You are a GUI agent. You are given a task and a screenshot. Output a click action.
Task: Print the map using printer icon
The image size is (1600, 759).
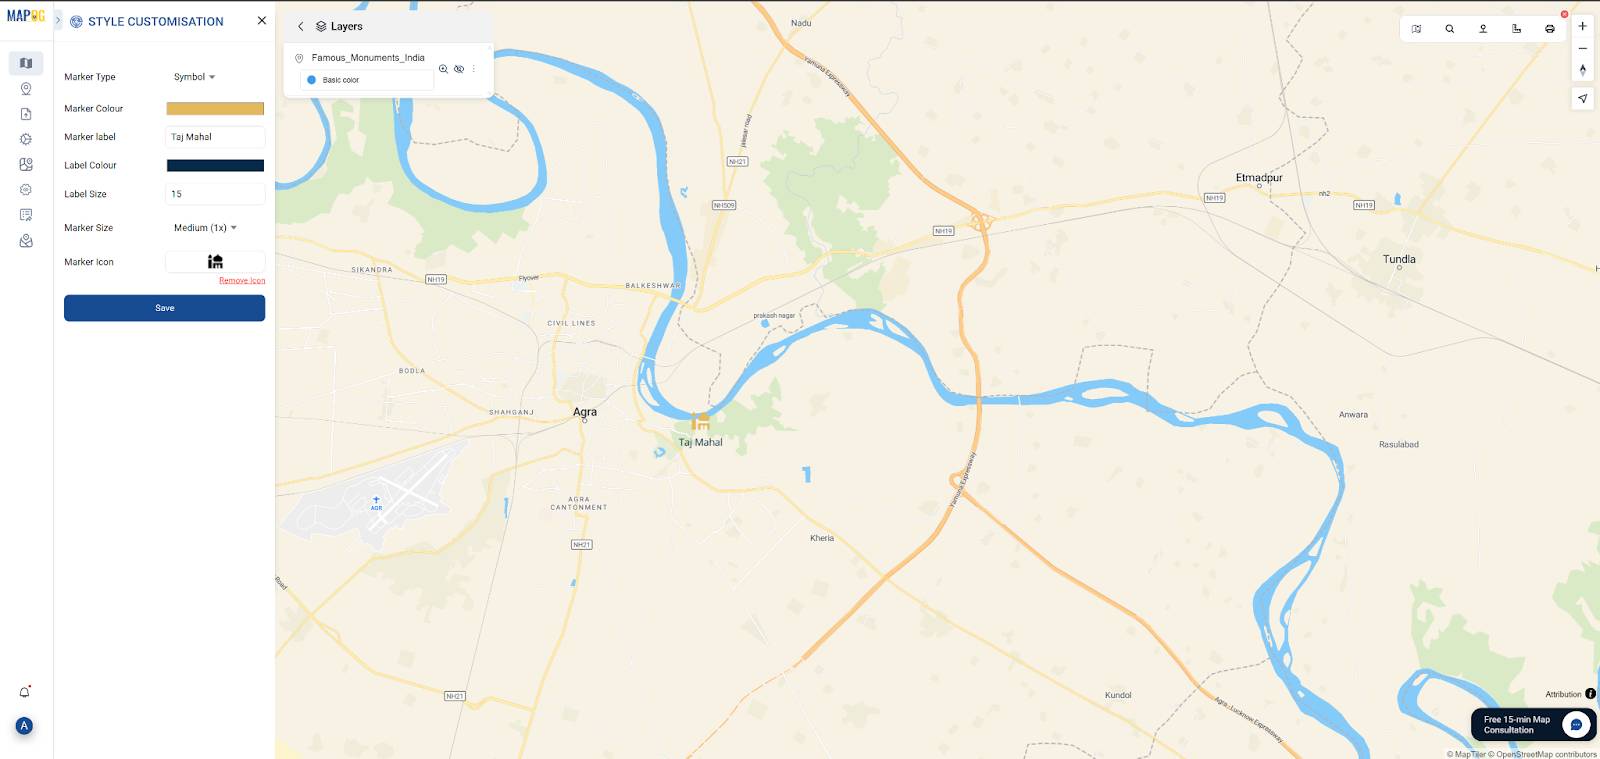tap(1550, 29)
